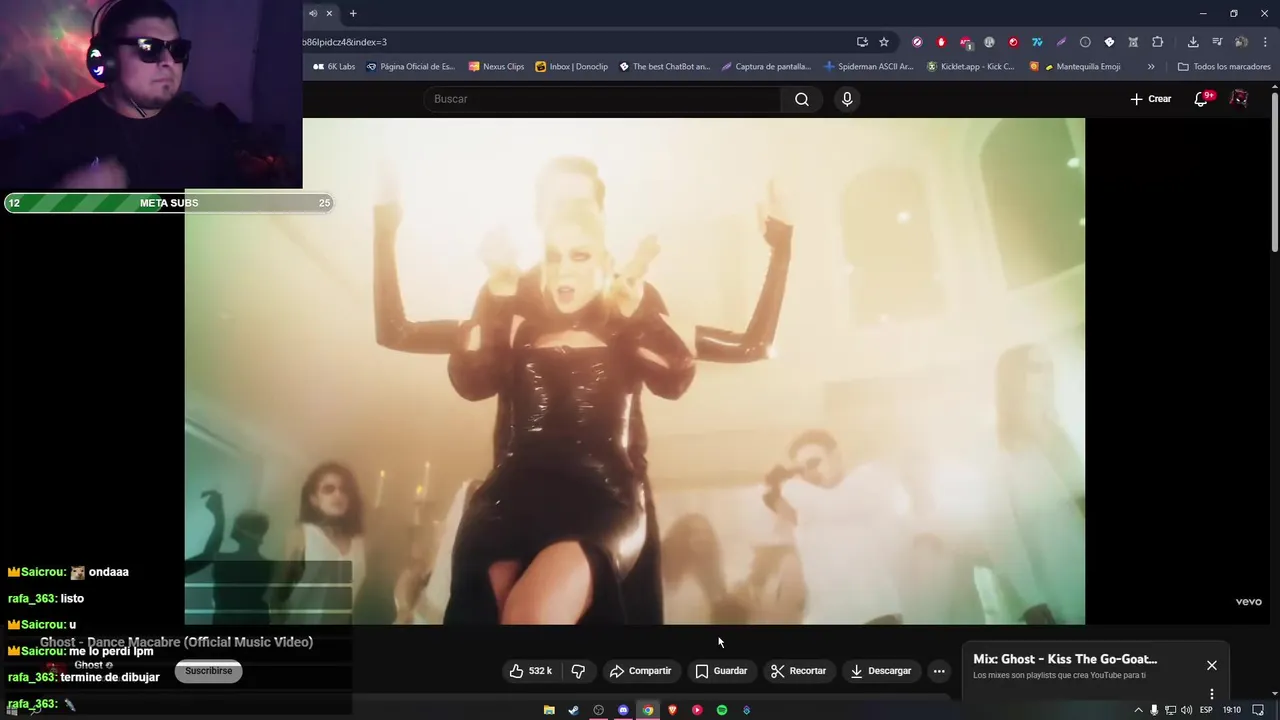Viewport: 1280px width, 720px height.
Task: Open media controls music-note icon
Action: pyautogui.click(x=1217, y=42)
